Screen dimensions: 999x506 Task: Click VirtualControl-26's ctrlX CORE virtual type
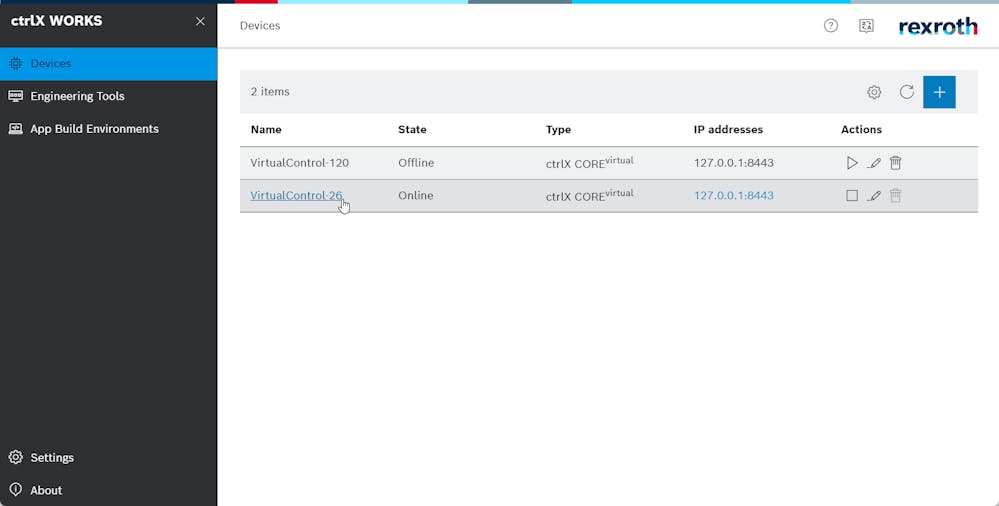[x=589, y=195]
